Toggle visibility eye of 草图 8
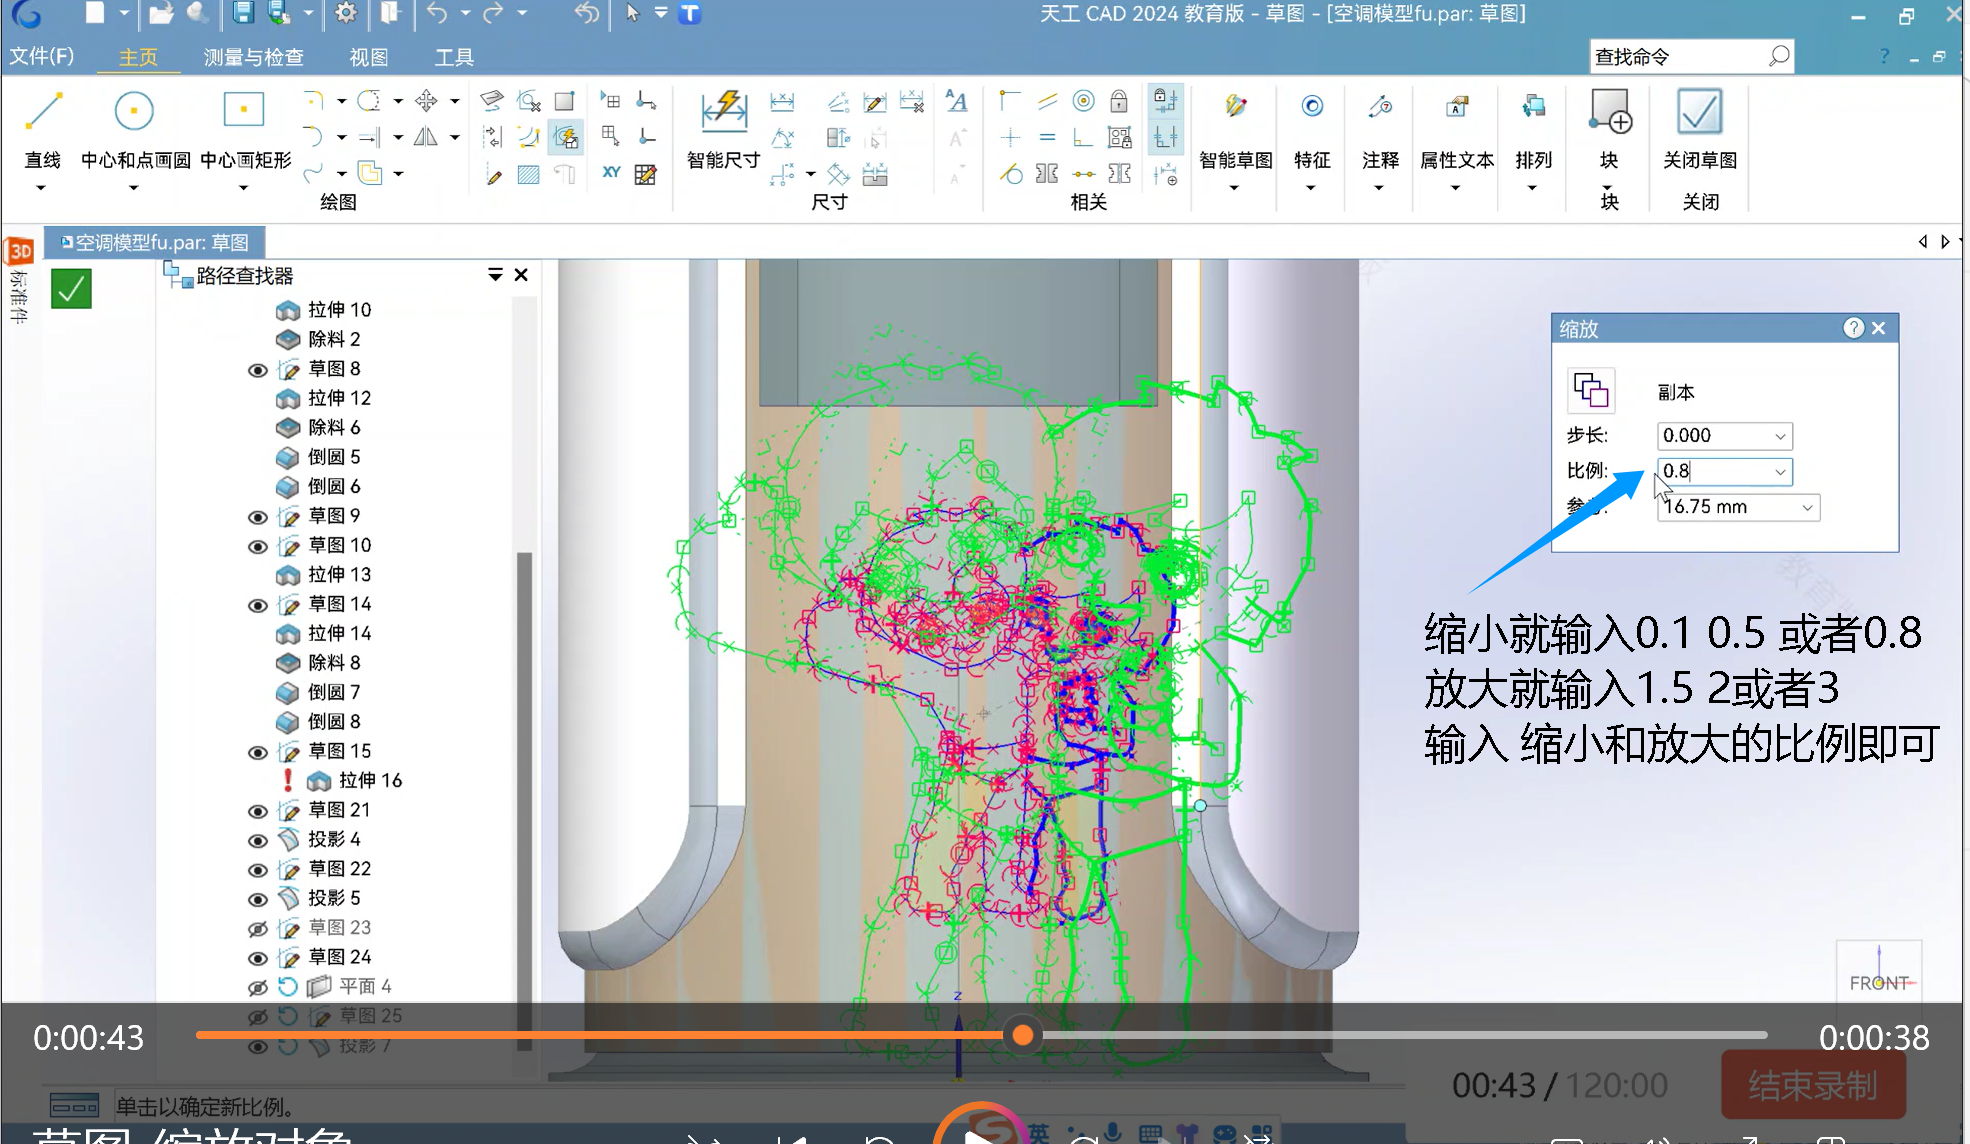 pyautogui.click(x=258, y=370)
